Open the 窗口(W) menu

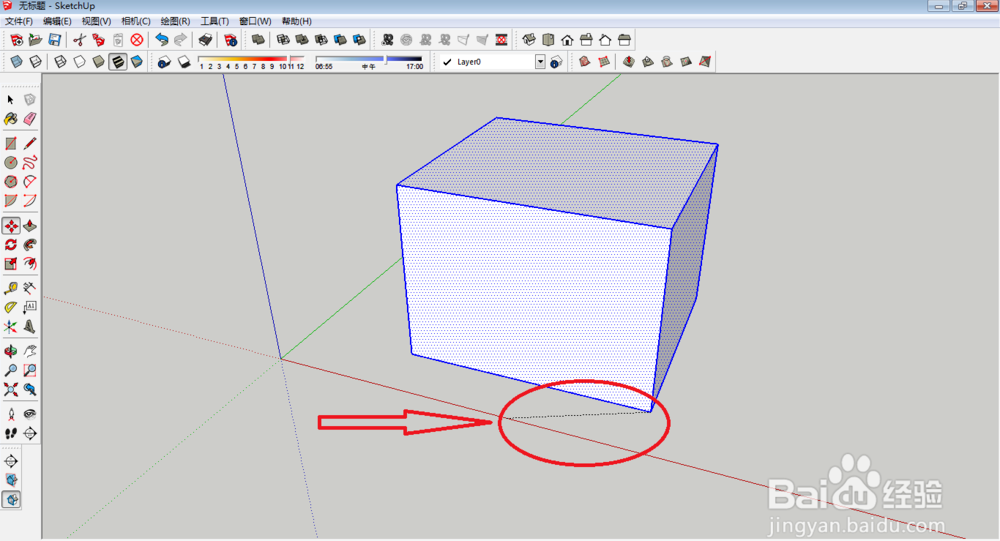coord(255,21)
